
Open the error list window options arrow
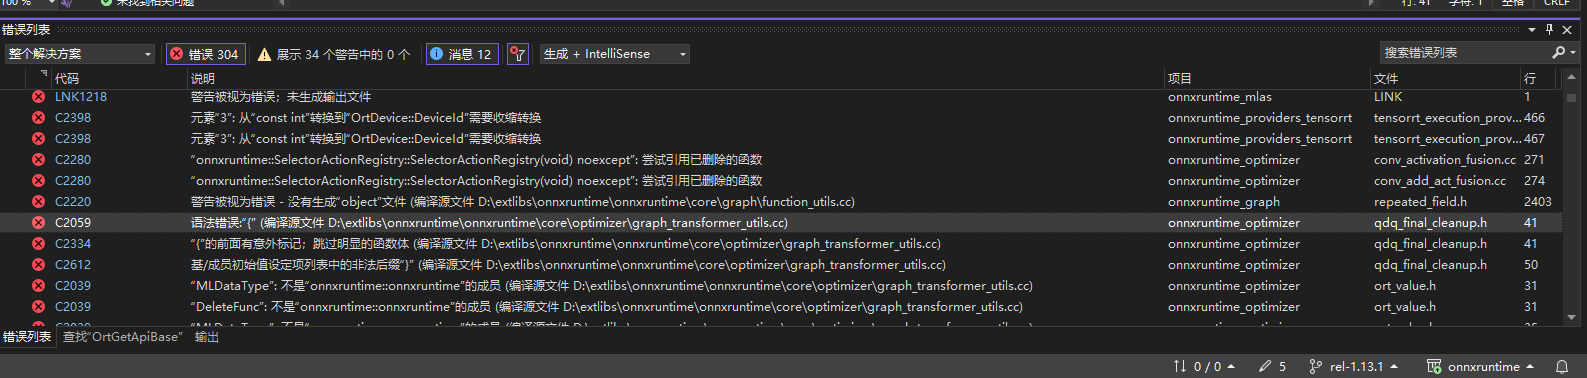1532,30
